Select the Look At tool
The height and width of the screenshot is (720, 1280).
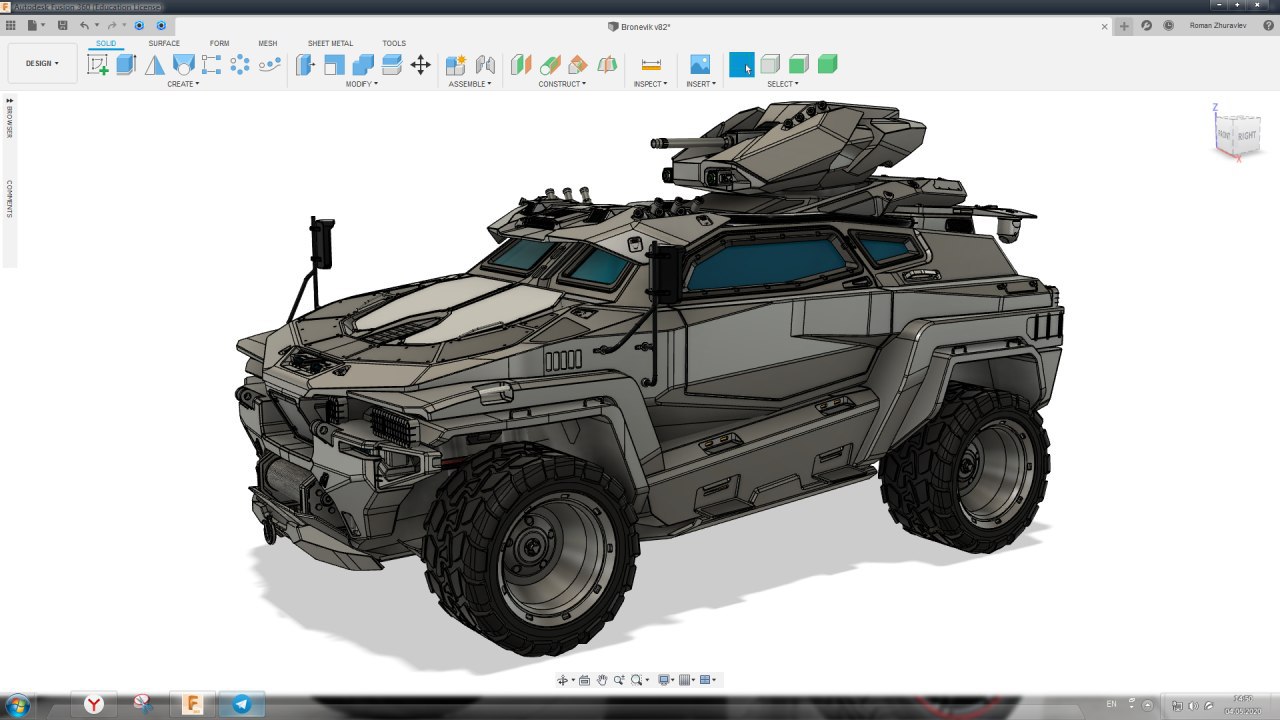[x=585, y=680]
